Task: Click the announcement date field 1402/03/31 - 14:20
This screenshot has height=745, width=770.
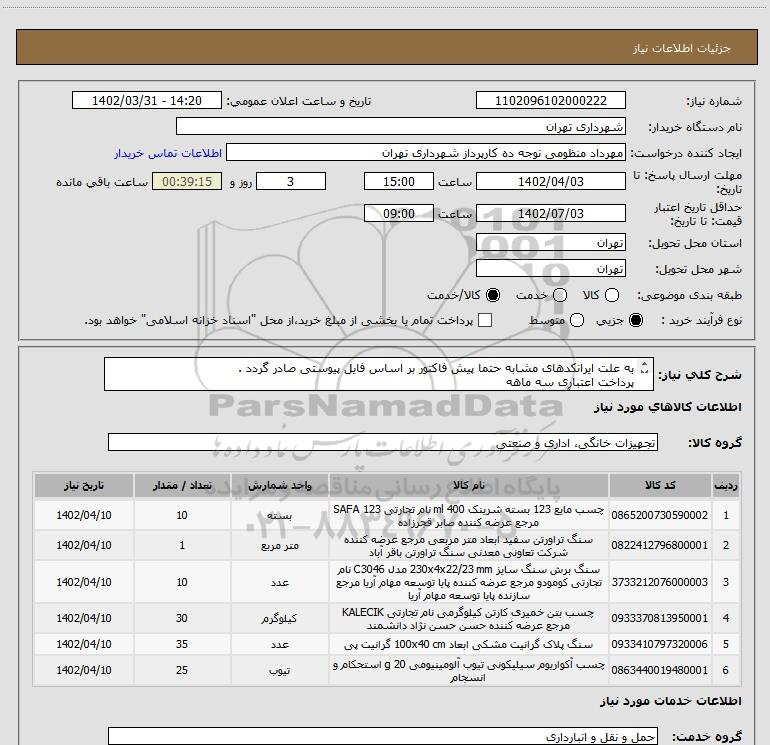Action: (147, 101)
